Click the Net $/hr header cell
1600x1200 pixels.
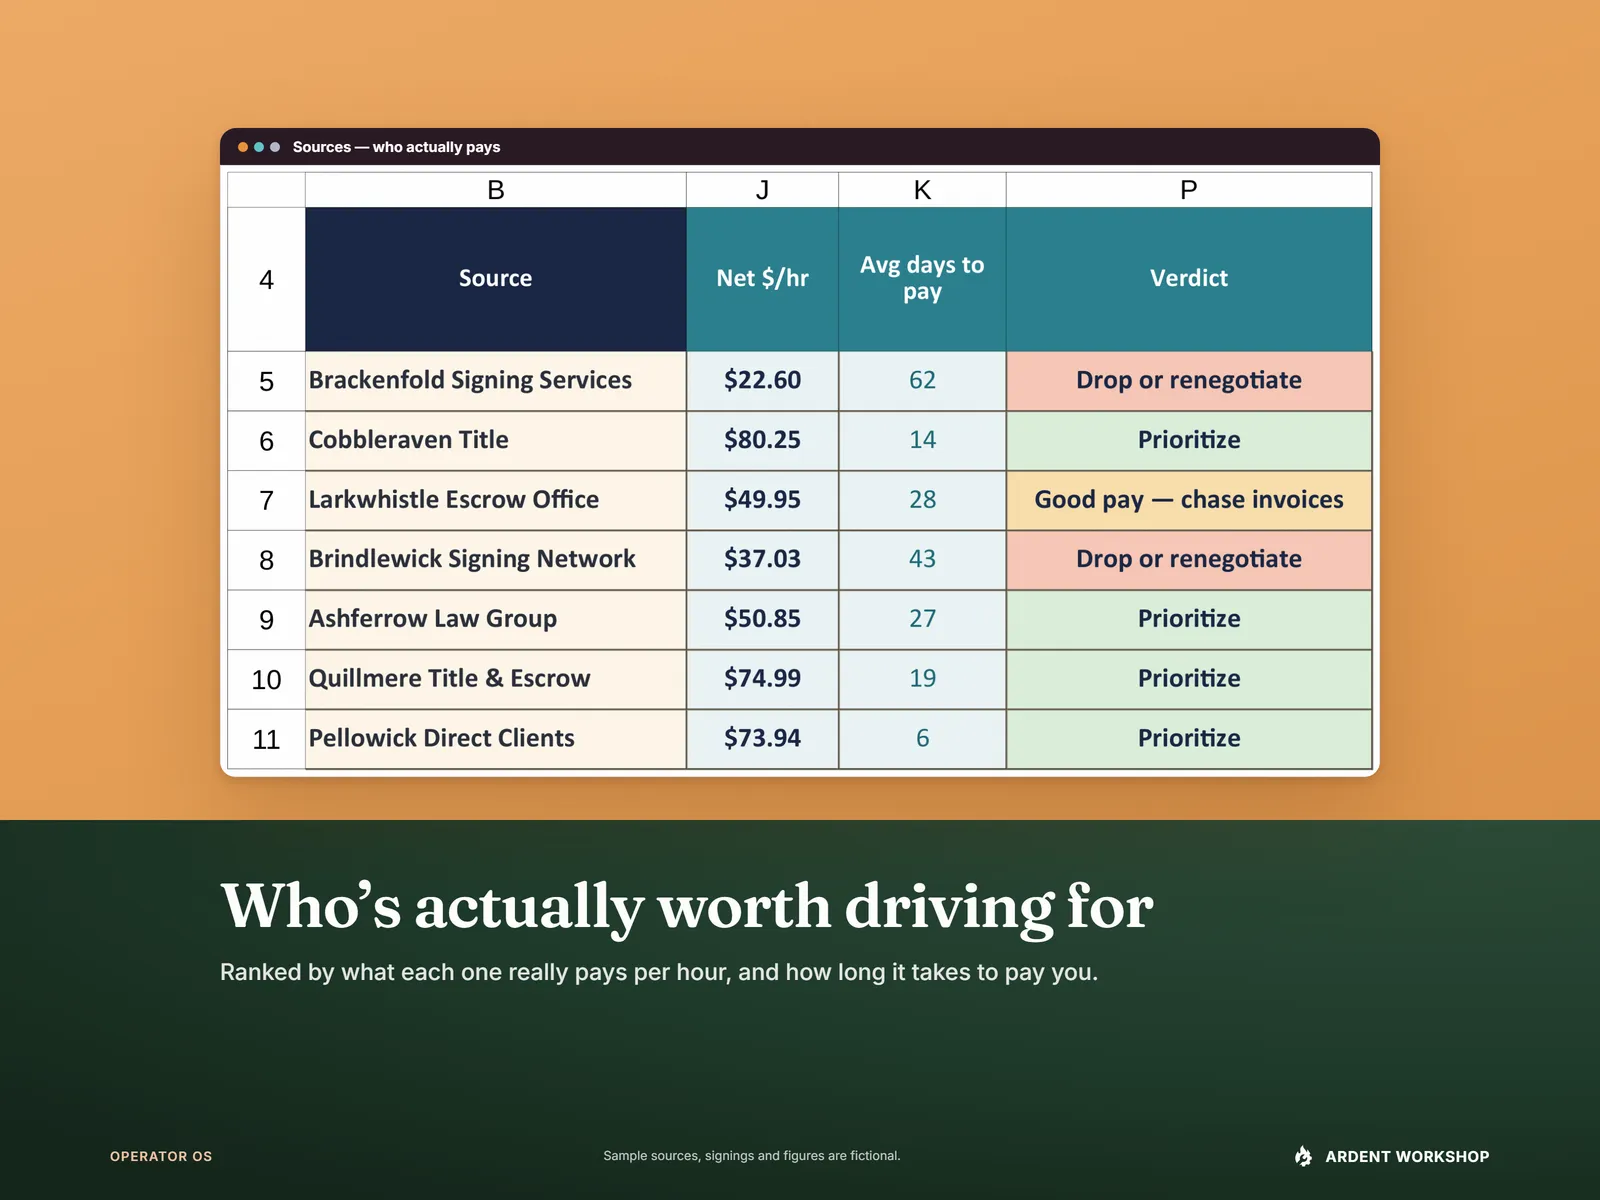(762, 279)
